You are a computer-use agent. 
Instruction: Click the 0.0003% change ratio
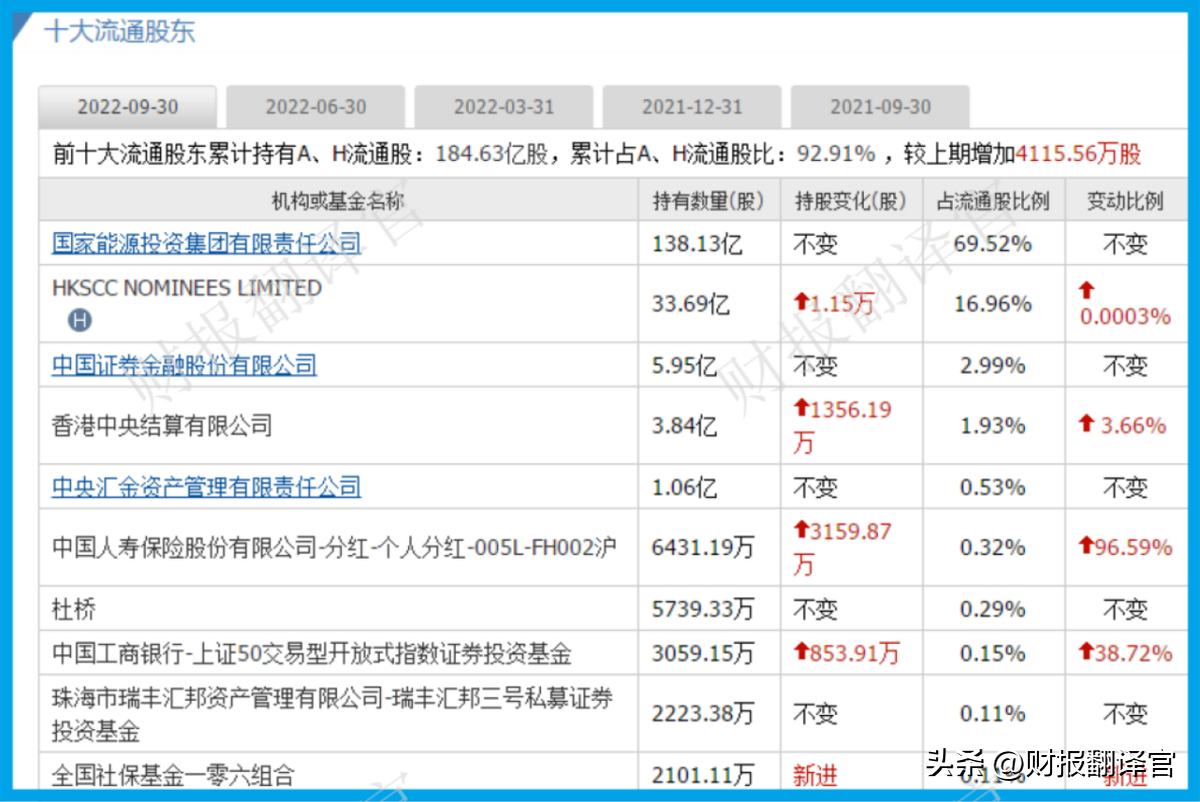tap(1125, 317)
